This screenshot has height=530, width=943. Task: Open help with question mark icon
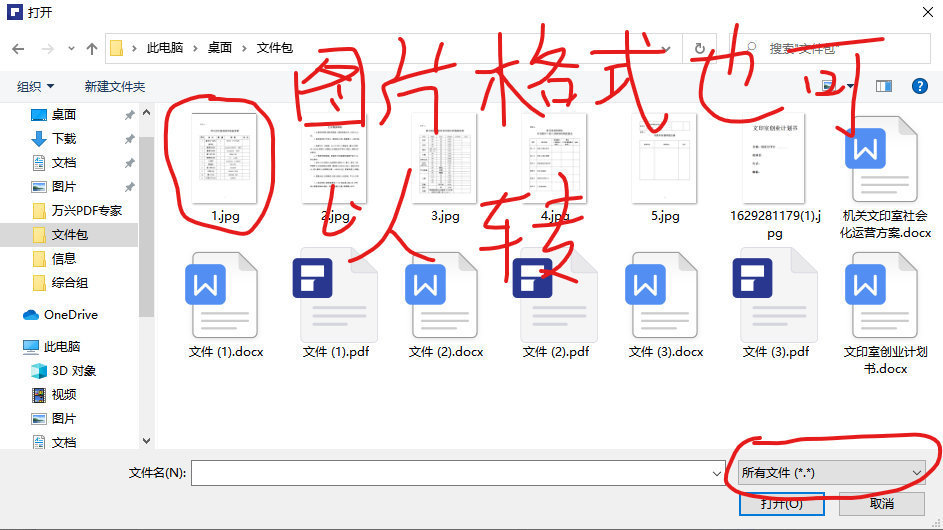click(x=920, y=86)
